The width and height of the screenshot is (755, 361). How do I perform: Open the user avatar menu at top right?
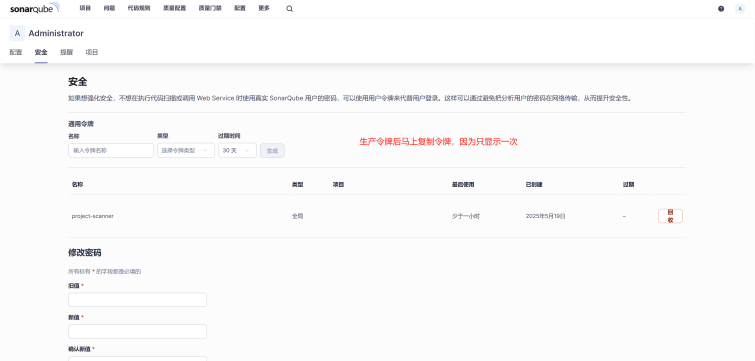[x=740, y=9]
